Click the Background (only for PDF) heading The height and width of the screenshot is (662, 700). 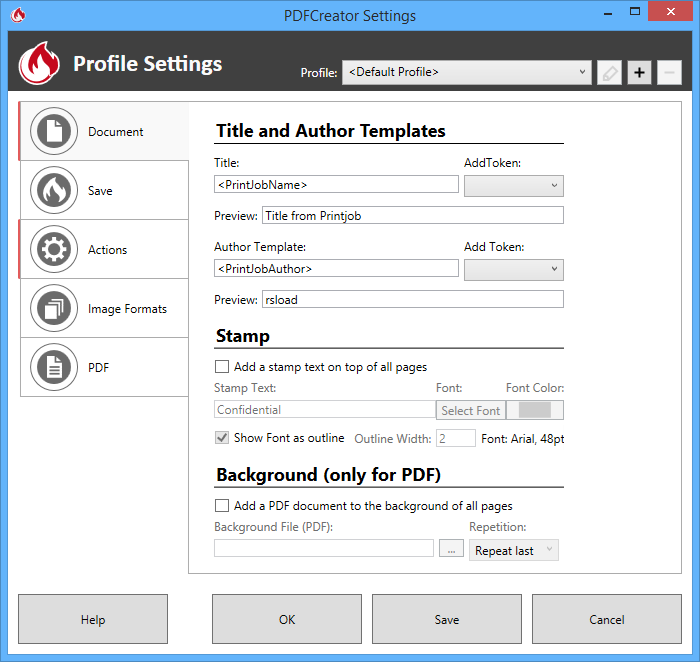[x=329, y=475]
